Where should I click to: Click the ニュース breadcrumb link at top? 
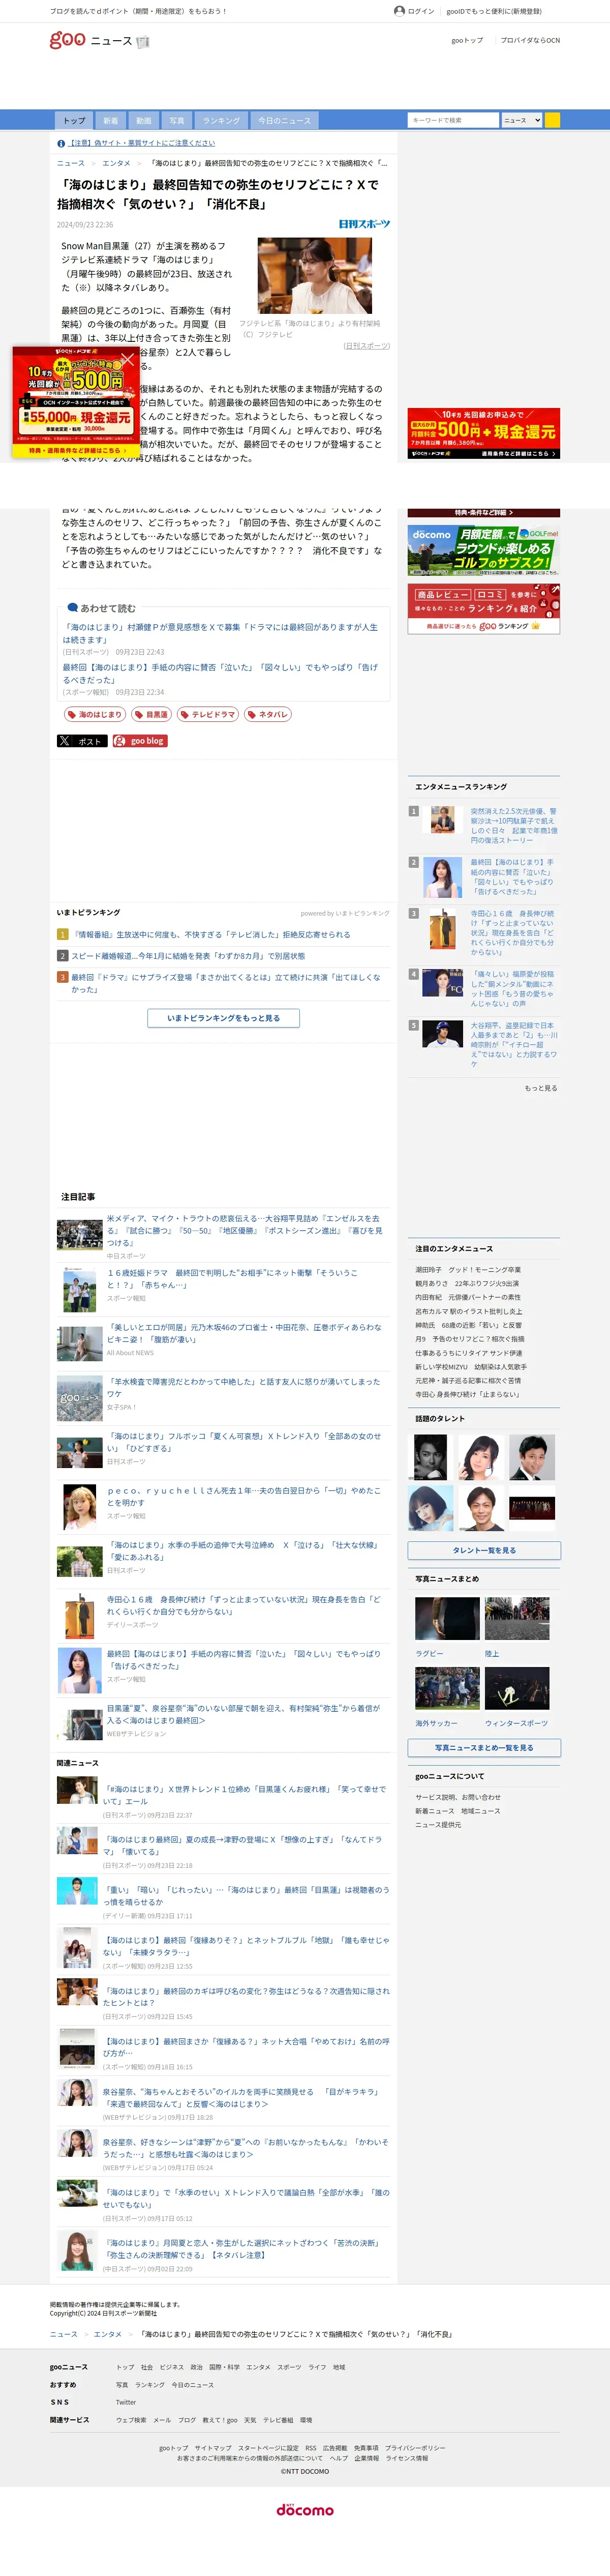click(x=71, y=163)
